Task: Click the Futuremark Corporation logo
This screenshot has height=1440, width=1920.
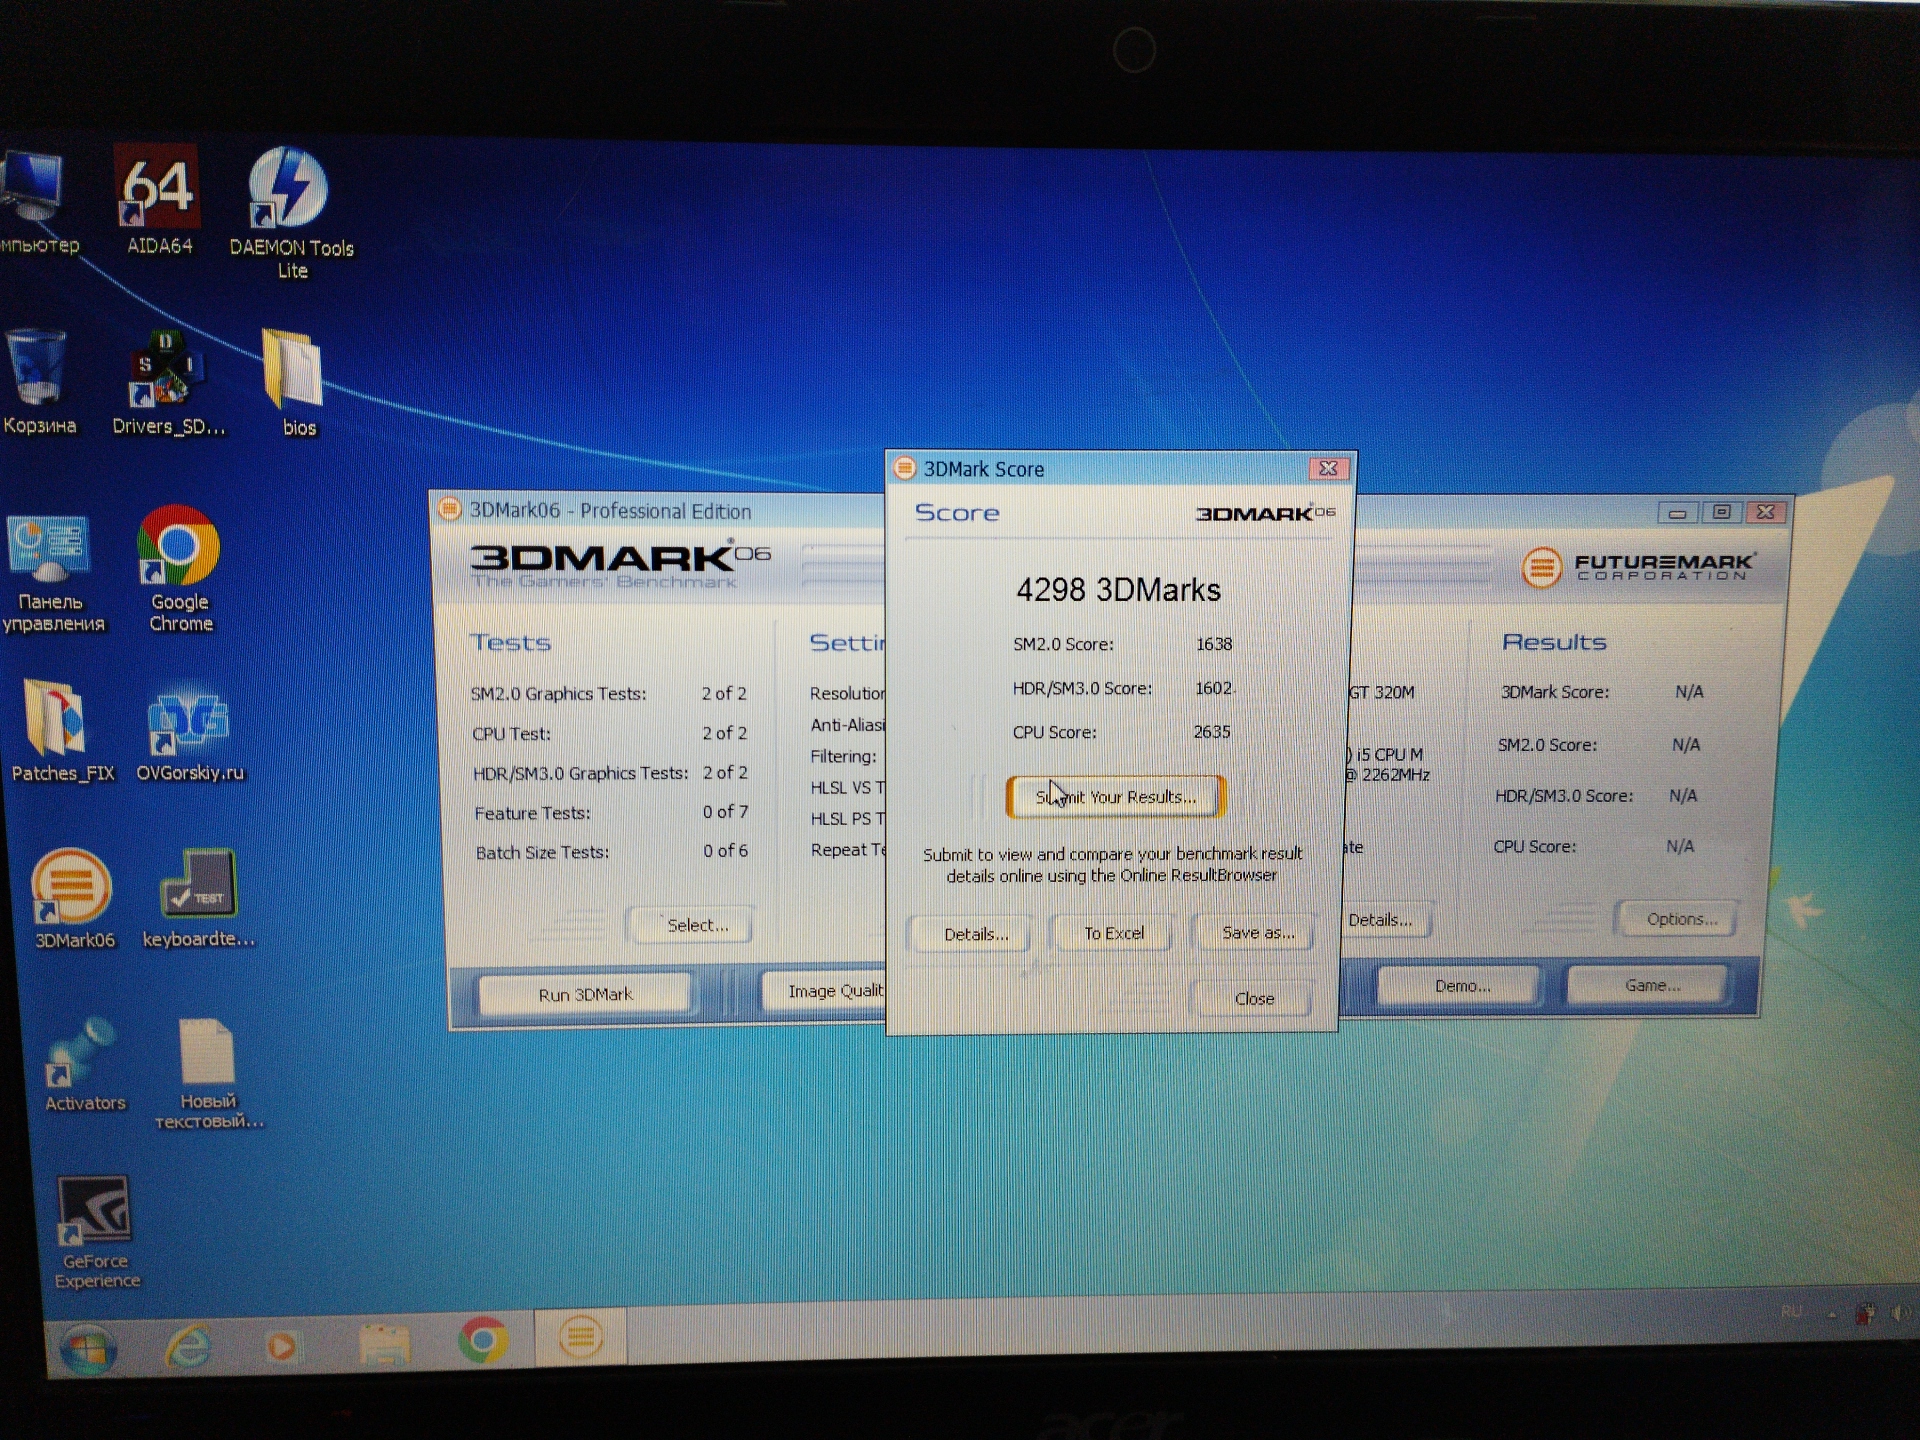Action: point(1637,567)
